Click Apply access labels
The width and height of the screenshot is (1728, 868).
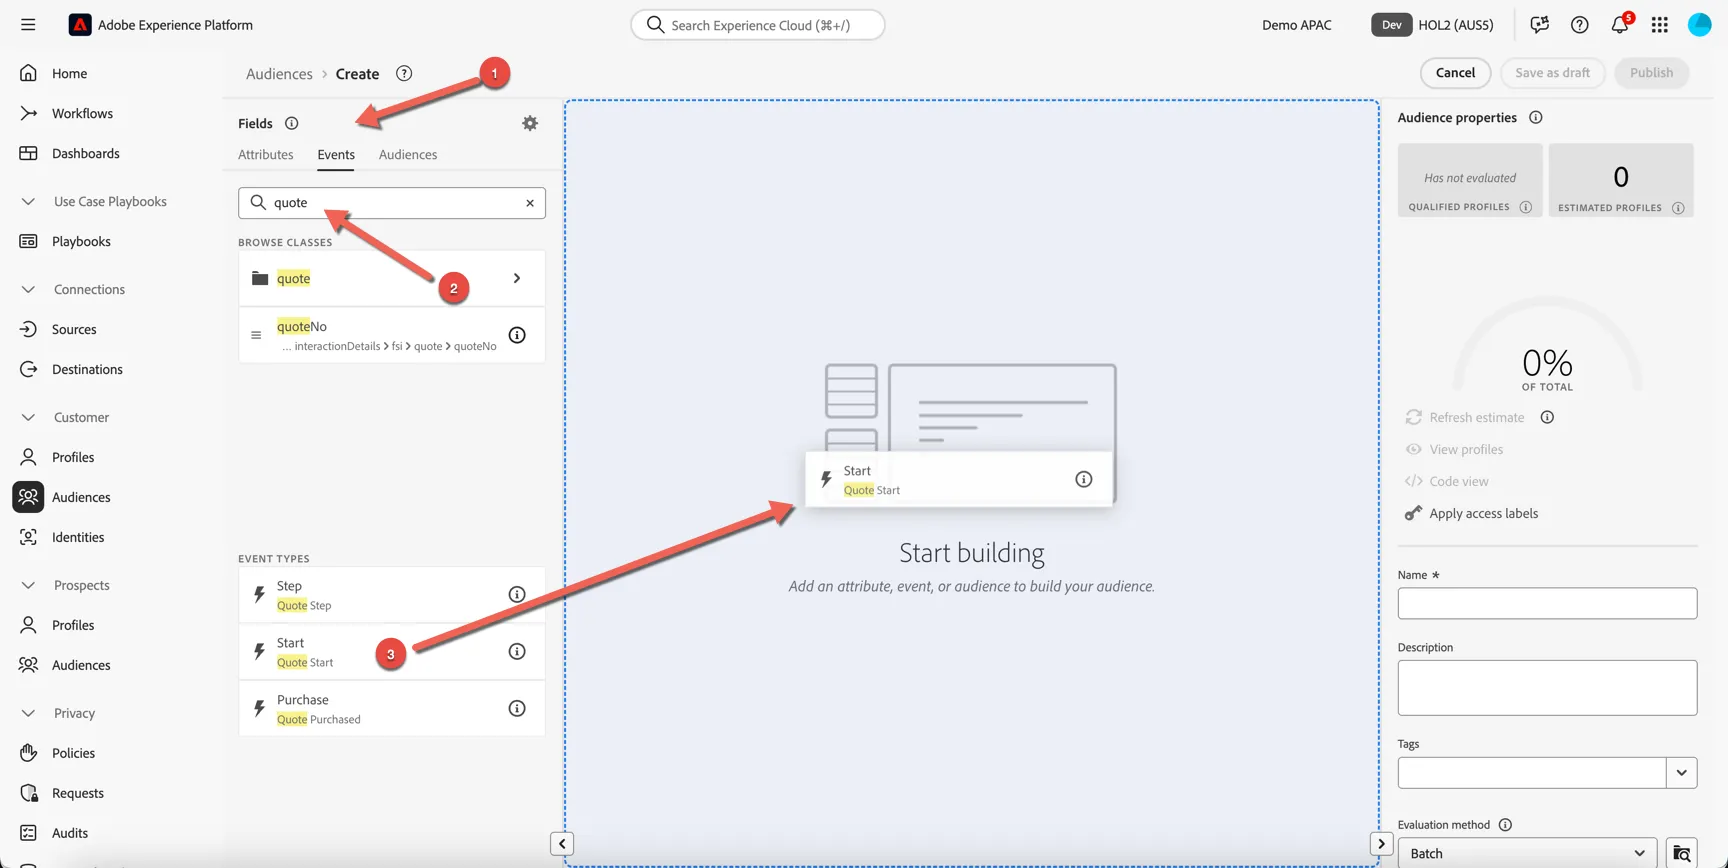[x=1471, y=513]
